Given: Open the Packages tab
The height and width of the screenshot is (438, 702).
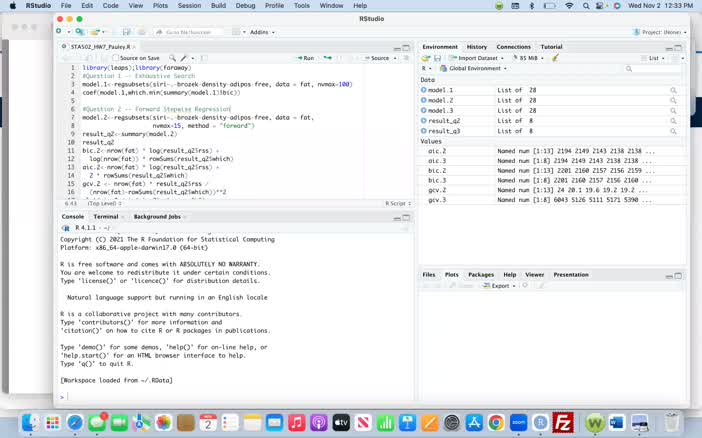Looking at the screenshot, I should [x=481, y=274].
